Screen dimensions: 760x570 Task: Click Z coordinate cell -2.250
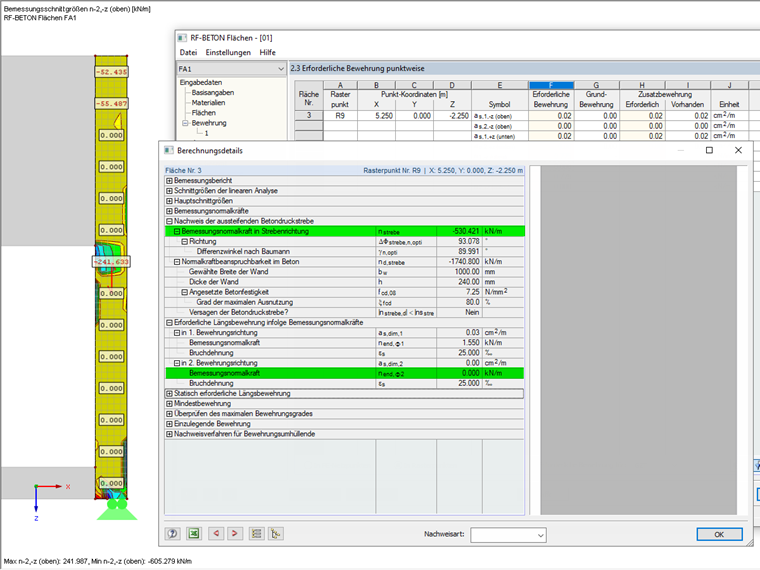[x=452, y=116]
